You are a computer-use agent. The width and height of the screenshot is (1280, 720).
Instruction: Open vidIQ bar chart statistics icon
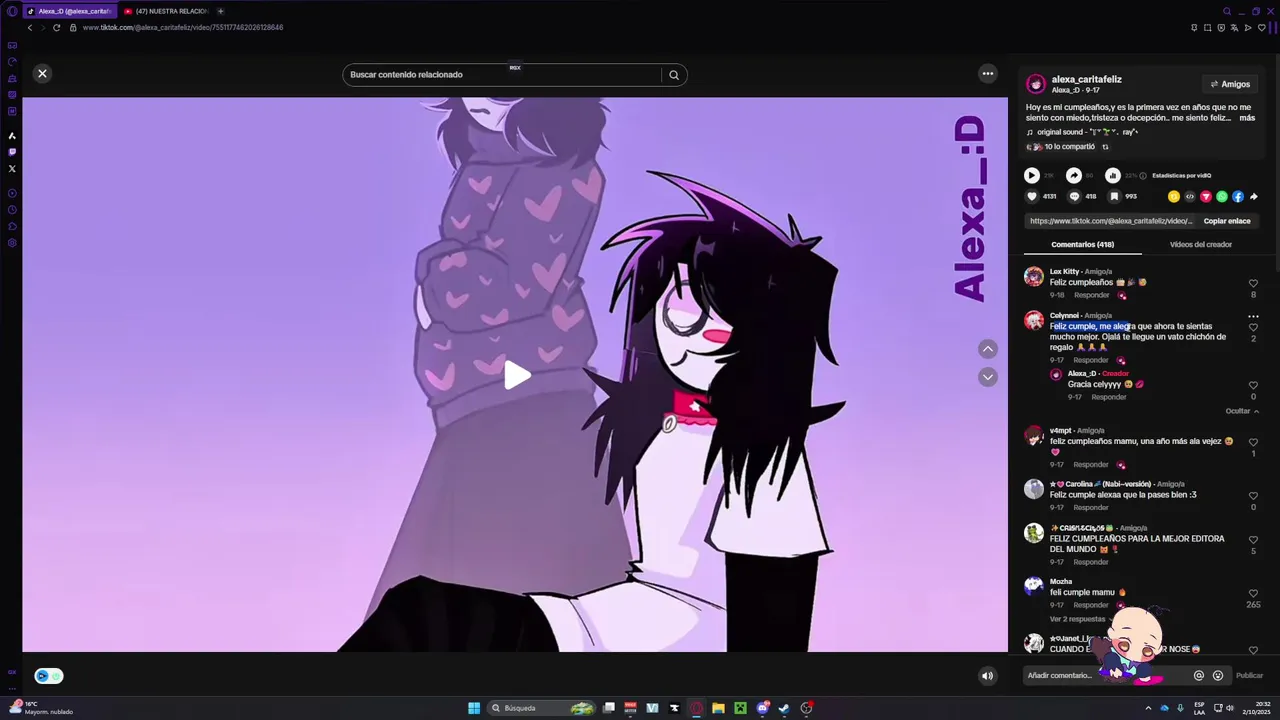pos(1112,175)
